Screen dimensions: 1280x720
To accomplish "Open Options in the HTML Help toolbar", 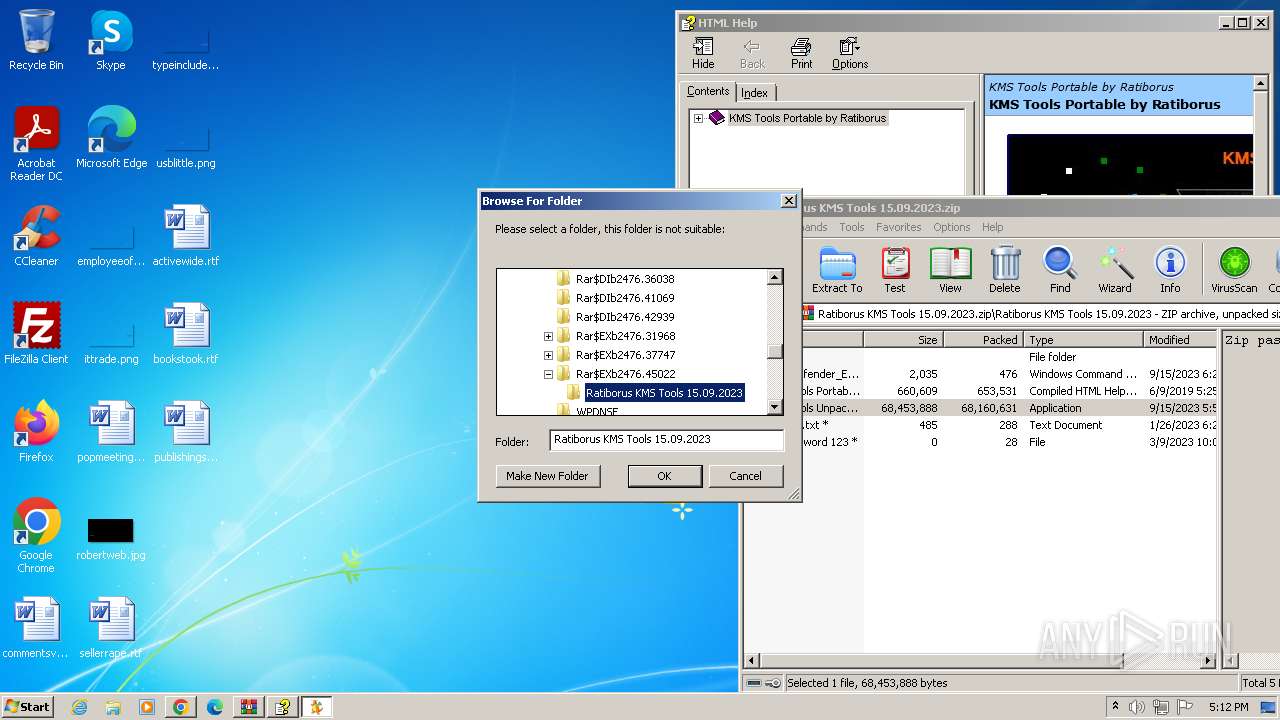I will click(850, 54).
